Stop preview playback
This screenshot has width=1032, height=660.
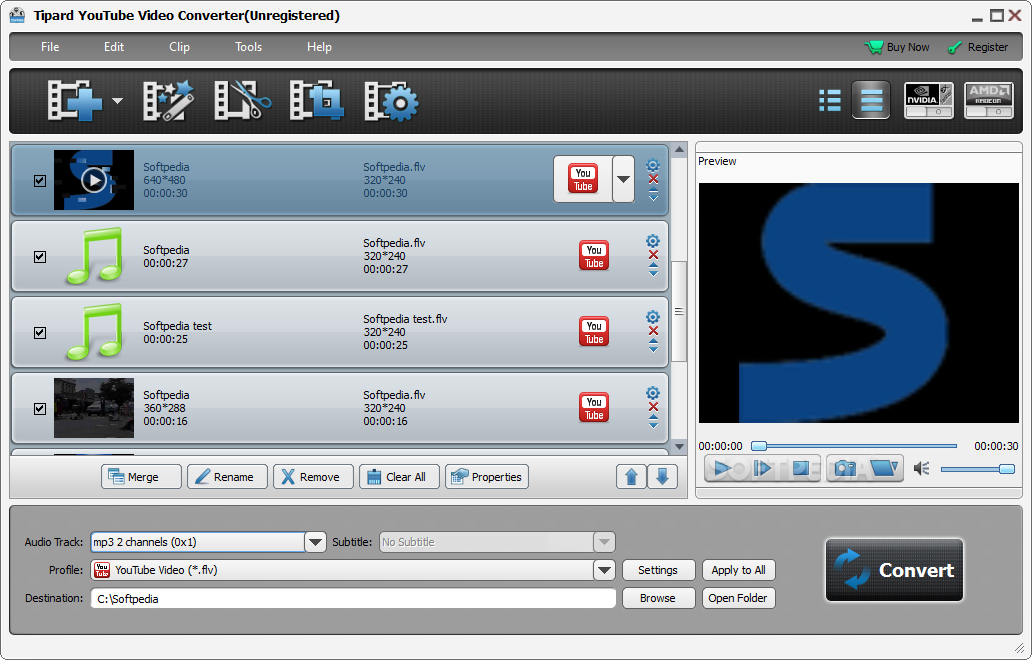(x=802, y=469)
